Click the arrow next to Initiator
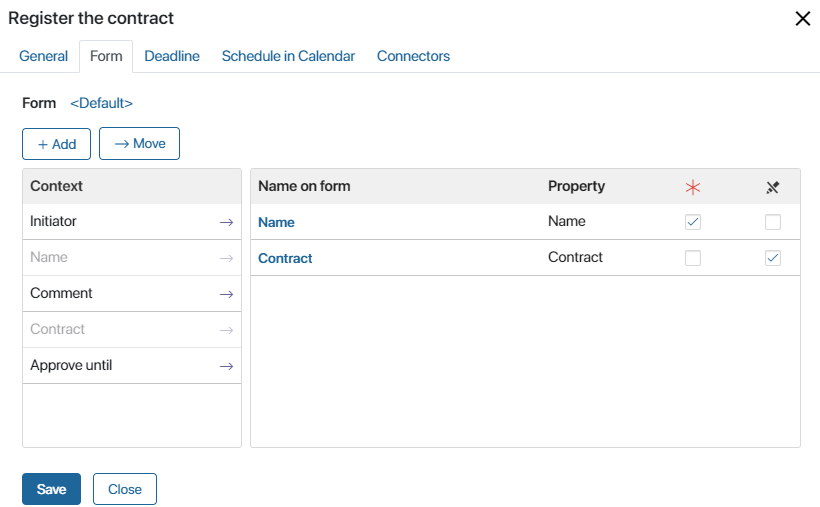 coord(226,222)
